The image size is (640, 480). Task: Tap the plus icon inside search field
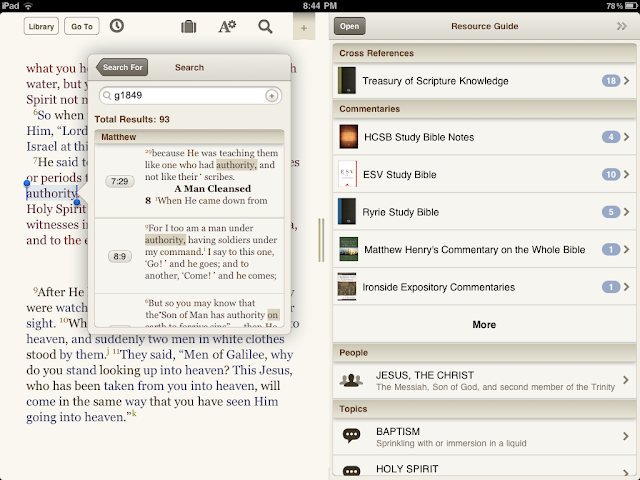(271, 96)
